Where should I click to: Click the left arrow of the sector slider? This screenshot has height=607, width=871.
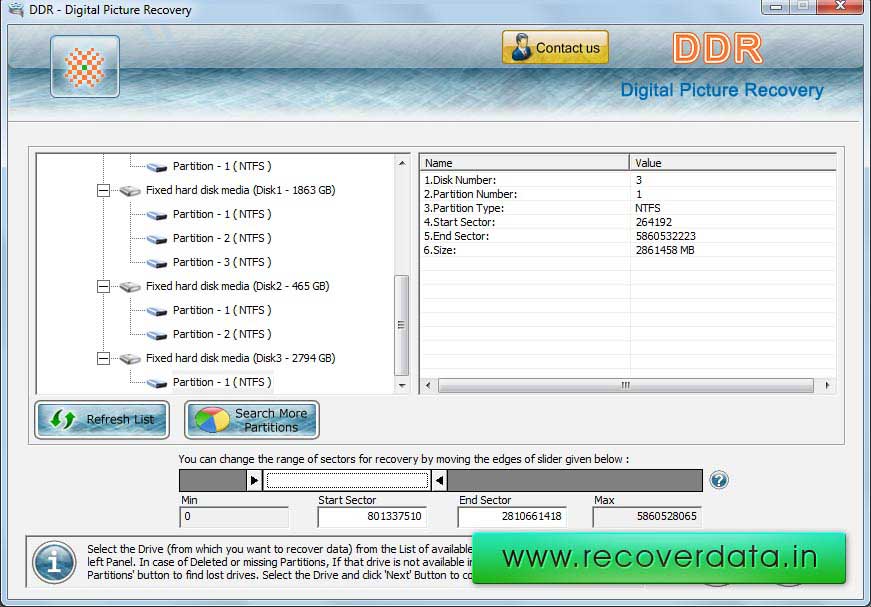coord(438,480)
